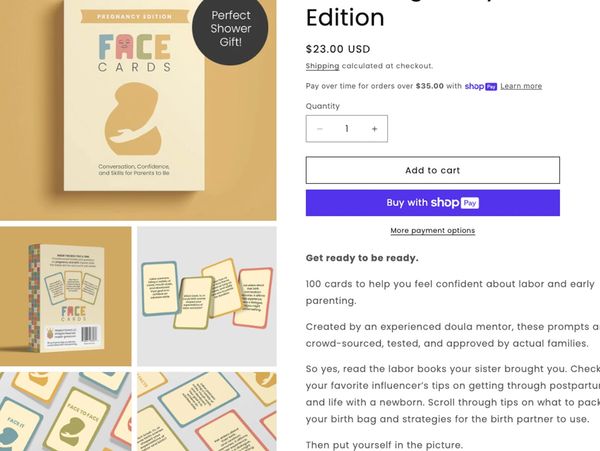Open the main Face Cards box image
This screenshot has height=451, width=600.
[x=138, y=110]
